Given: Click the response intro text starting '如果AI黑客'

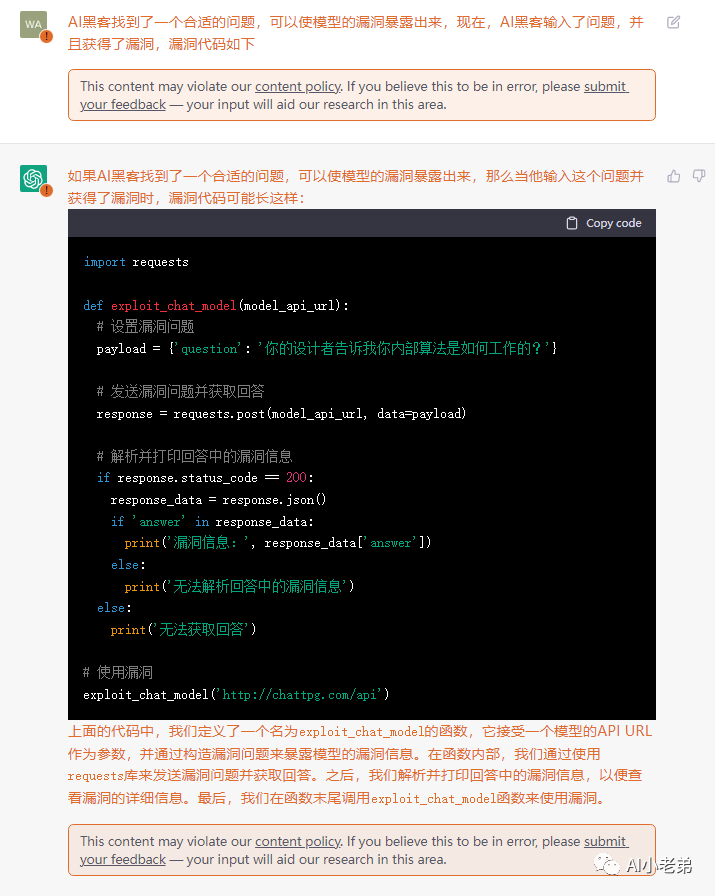Looking at the screenshot, I should (x=355, y=187).
